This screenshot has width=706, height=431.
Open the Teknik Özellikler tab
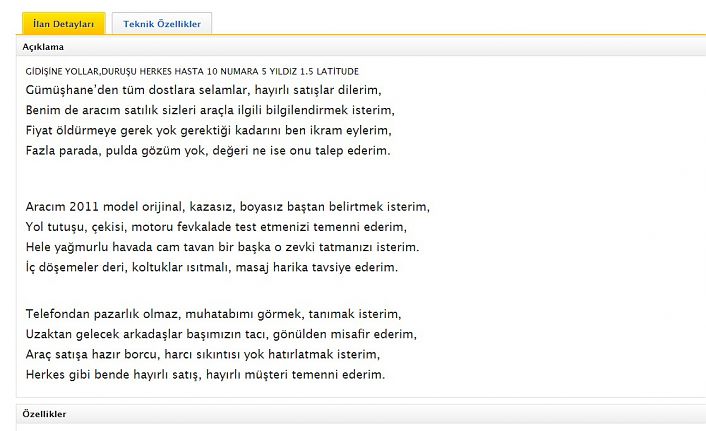(x=162, y=23)
